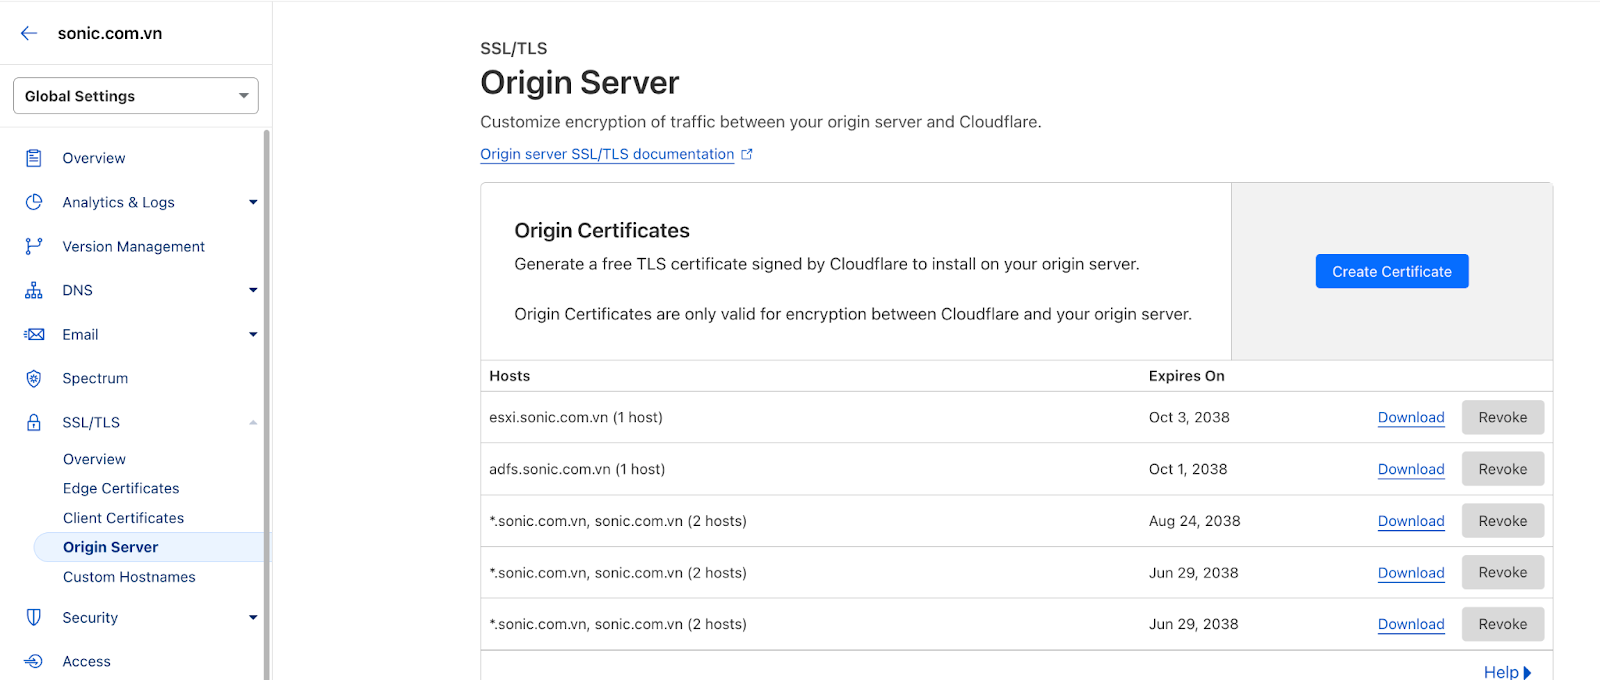
Task: Click the Help arrow icon
Action: coord(1527,672)
